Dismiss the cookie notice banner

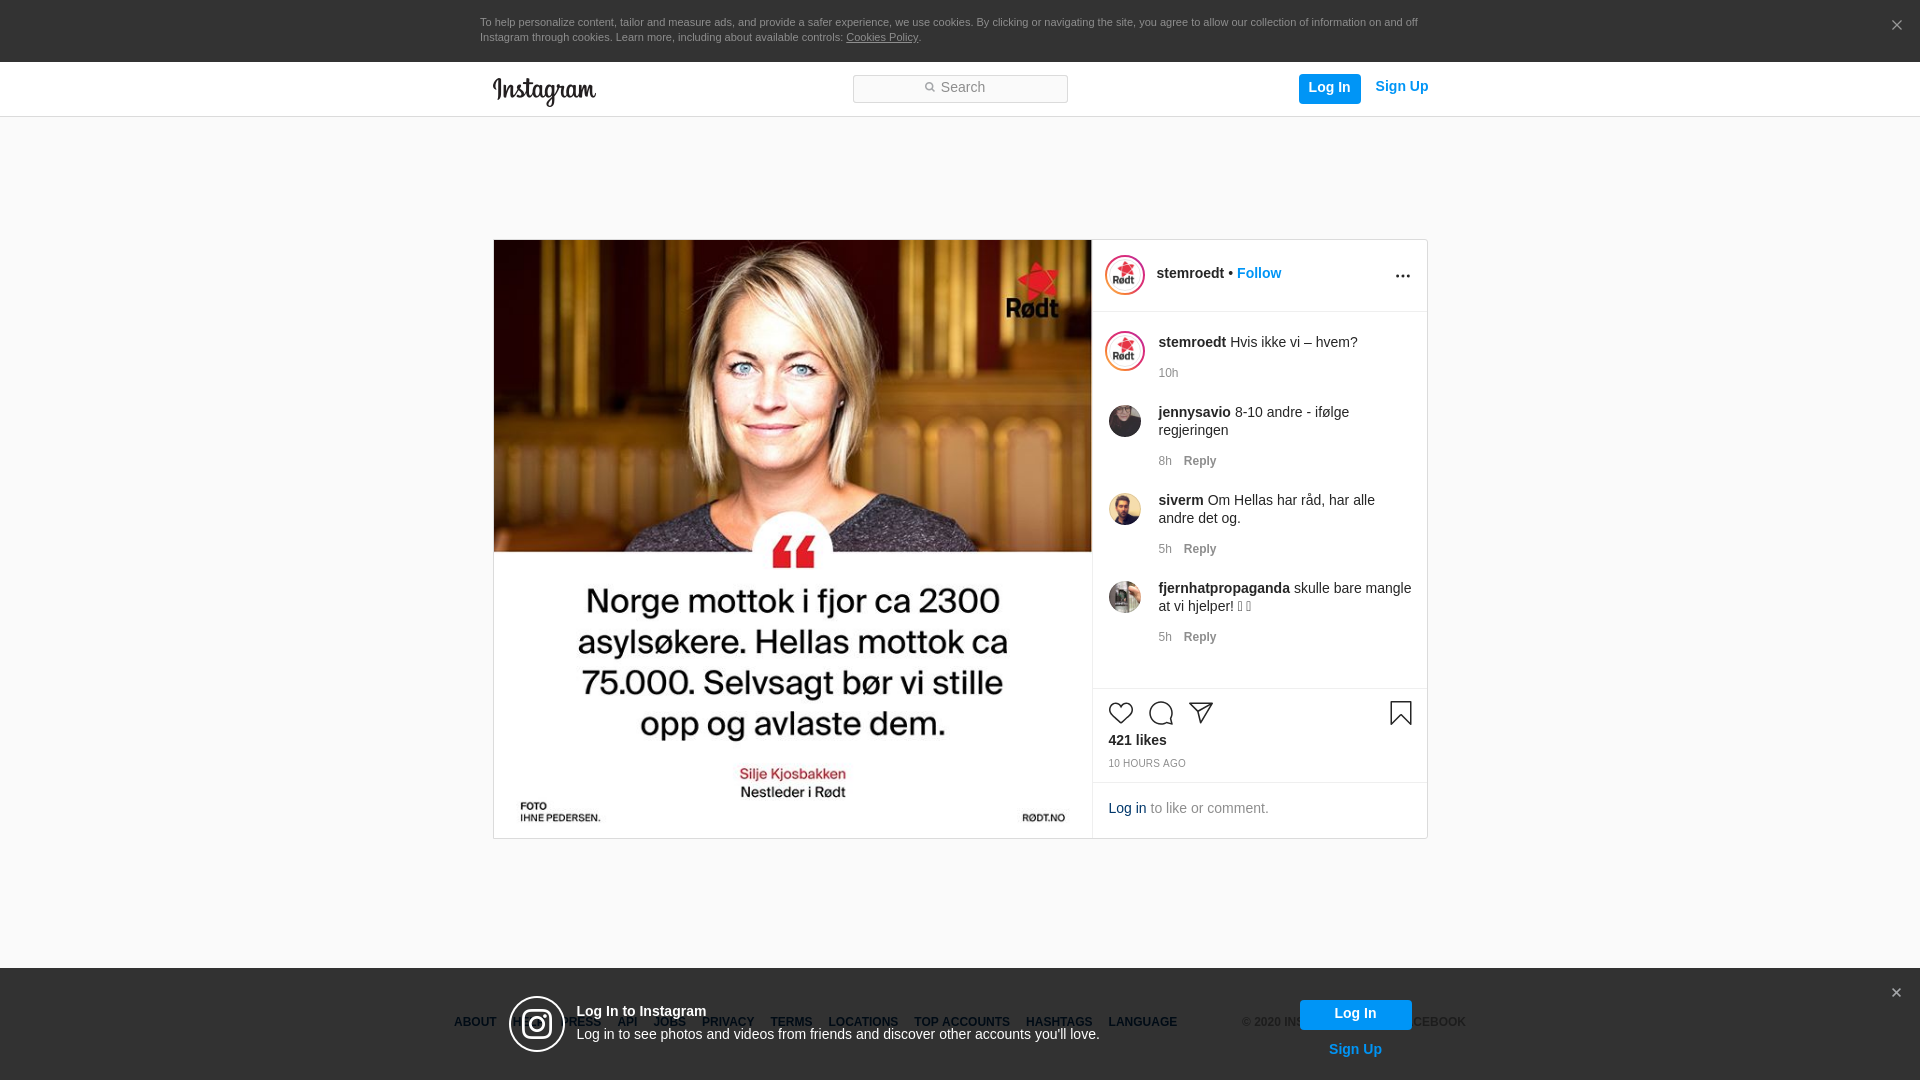[x=1896, y=26]
